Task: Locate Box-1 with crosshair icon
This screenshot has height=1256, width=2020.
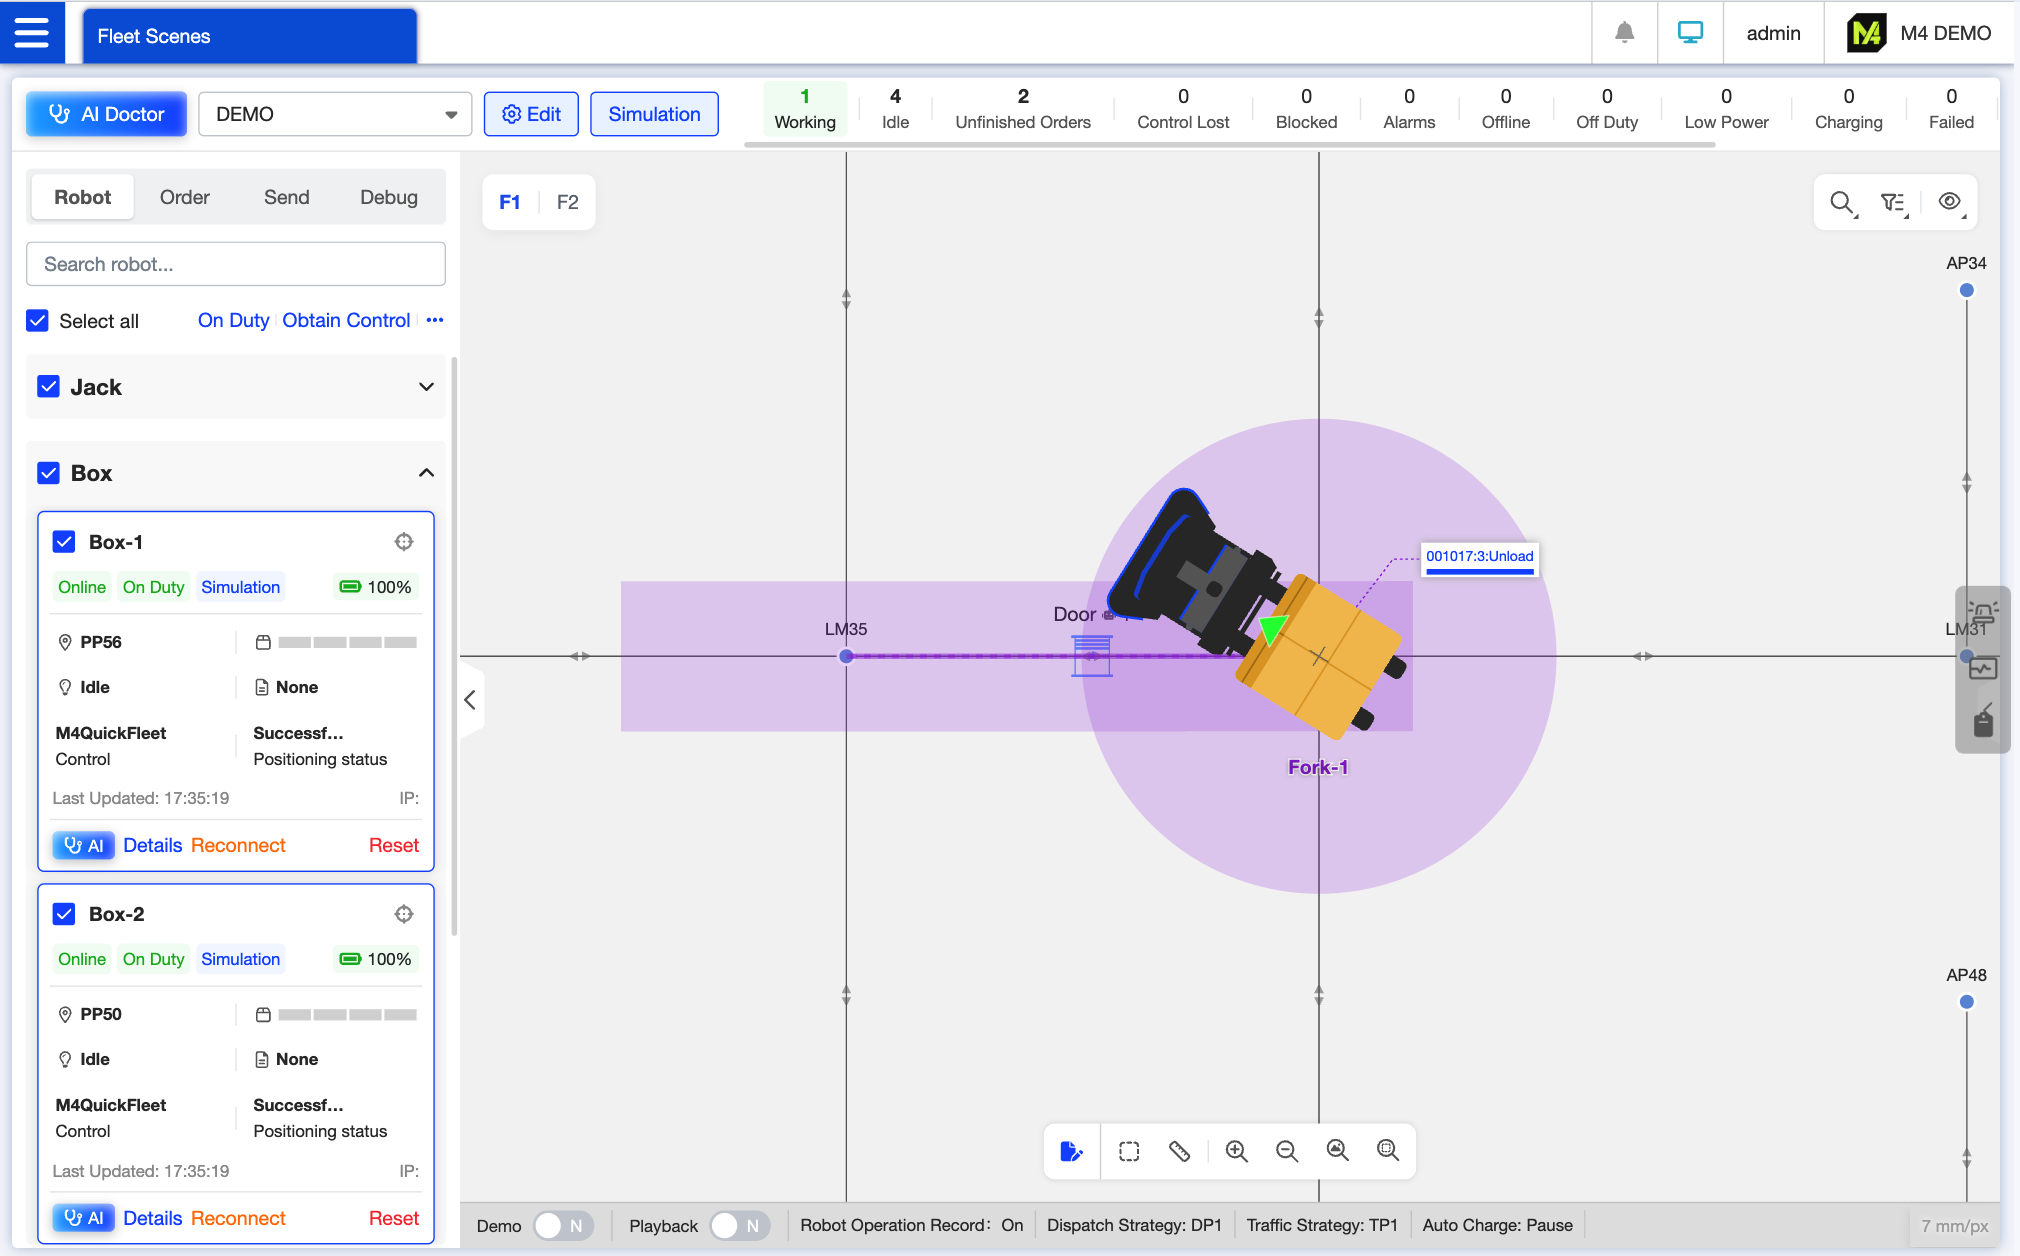Action: [404, 542]
